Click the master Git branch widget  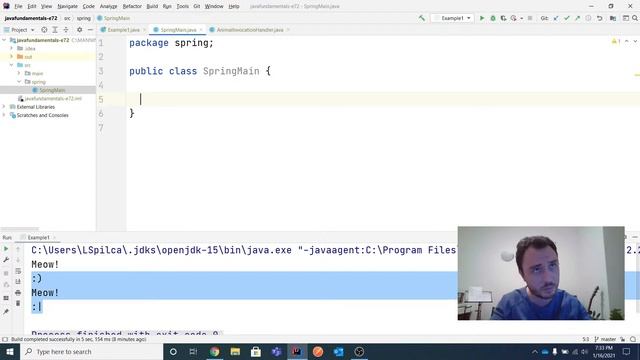pyautogui.click(x=605, y=339)
